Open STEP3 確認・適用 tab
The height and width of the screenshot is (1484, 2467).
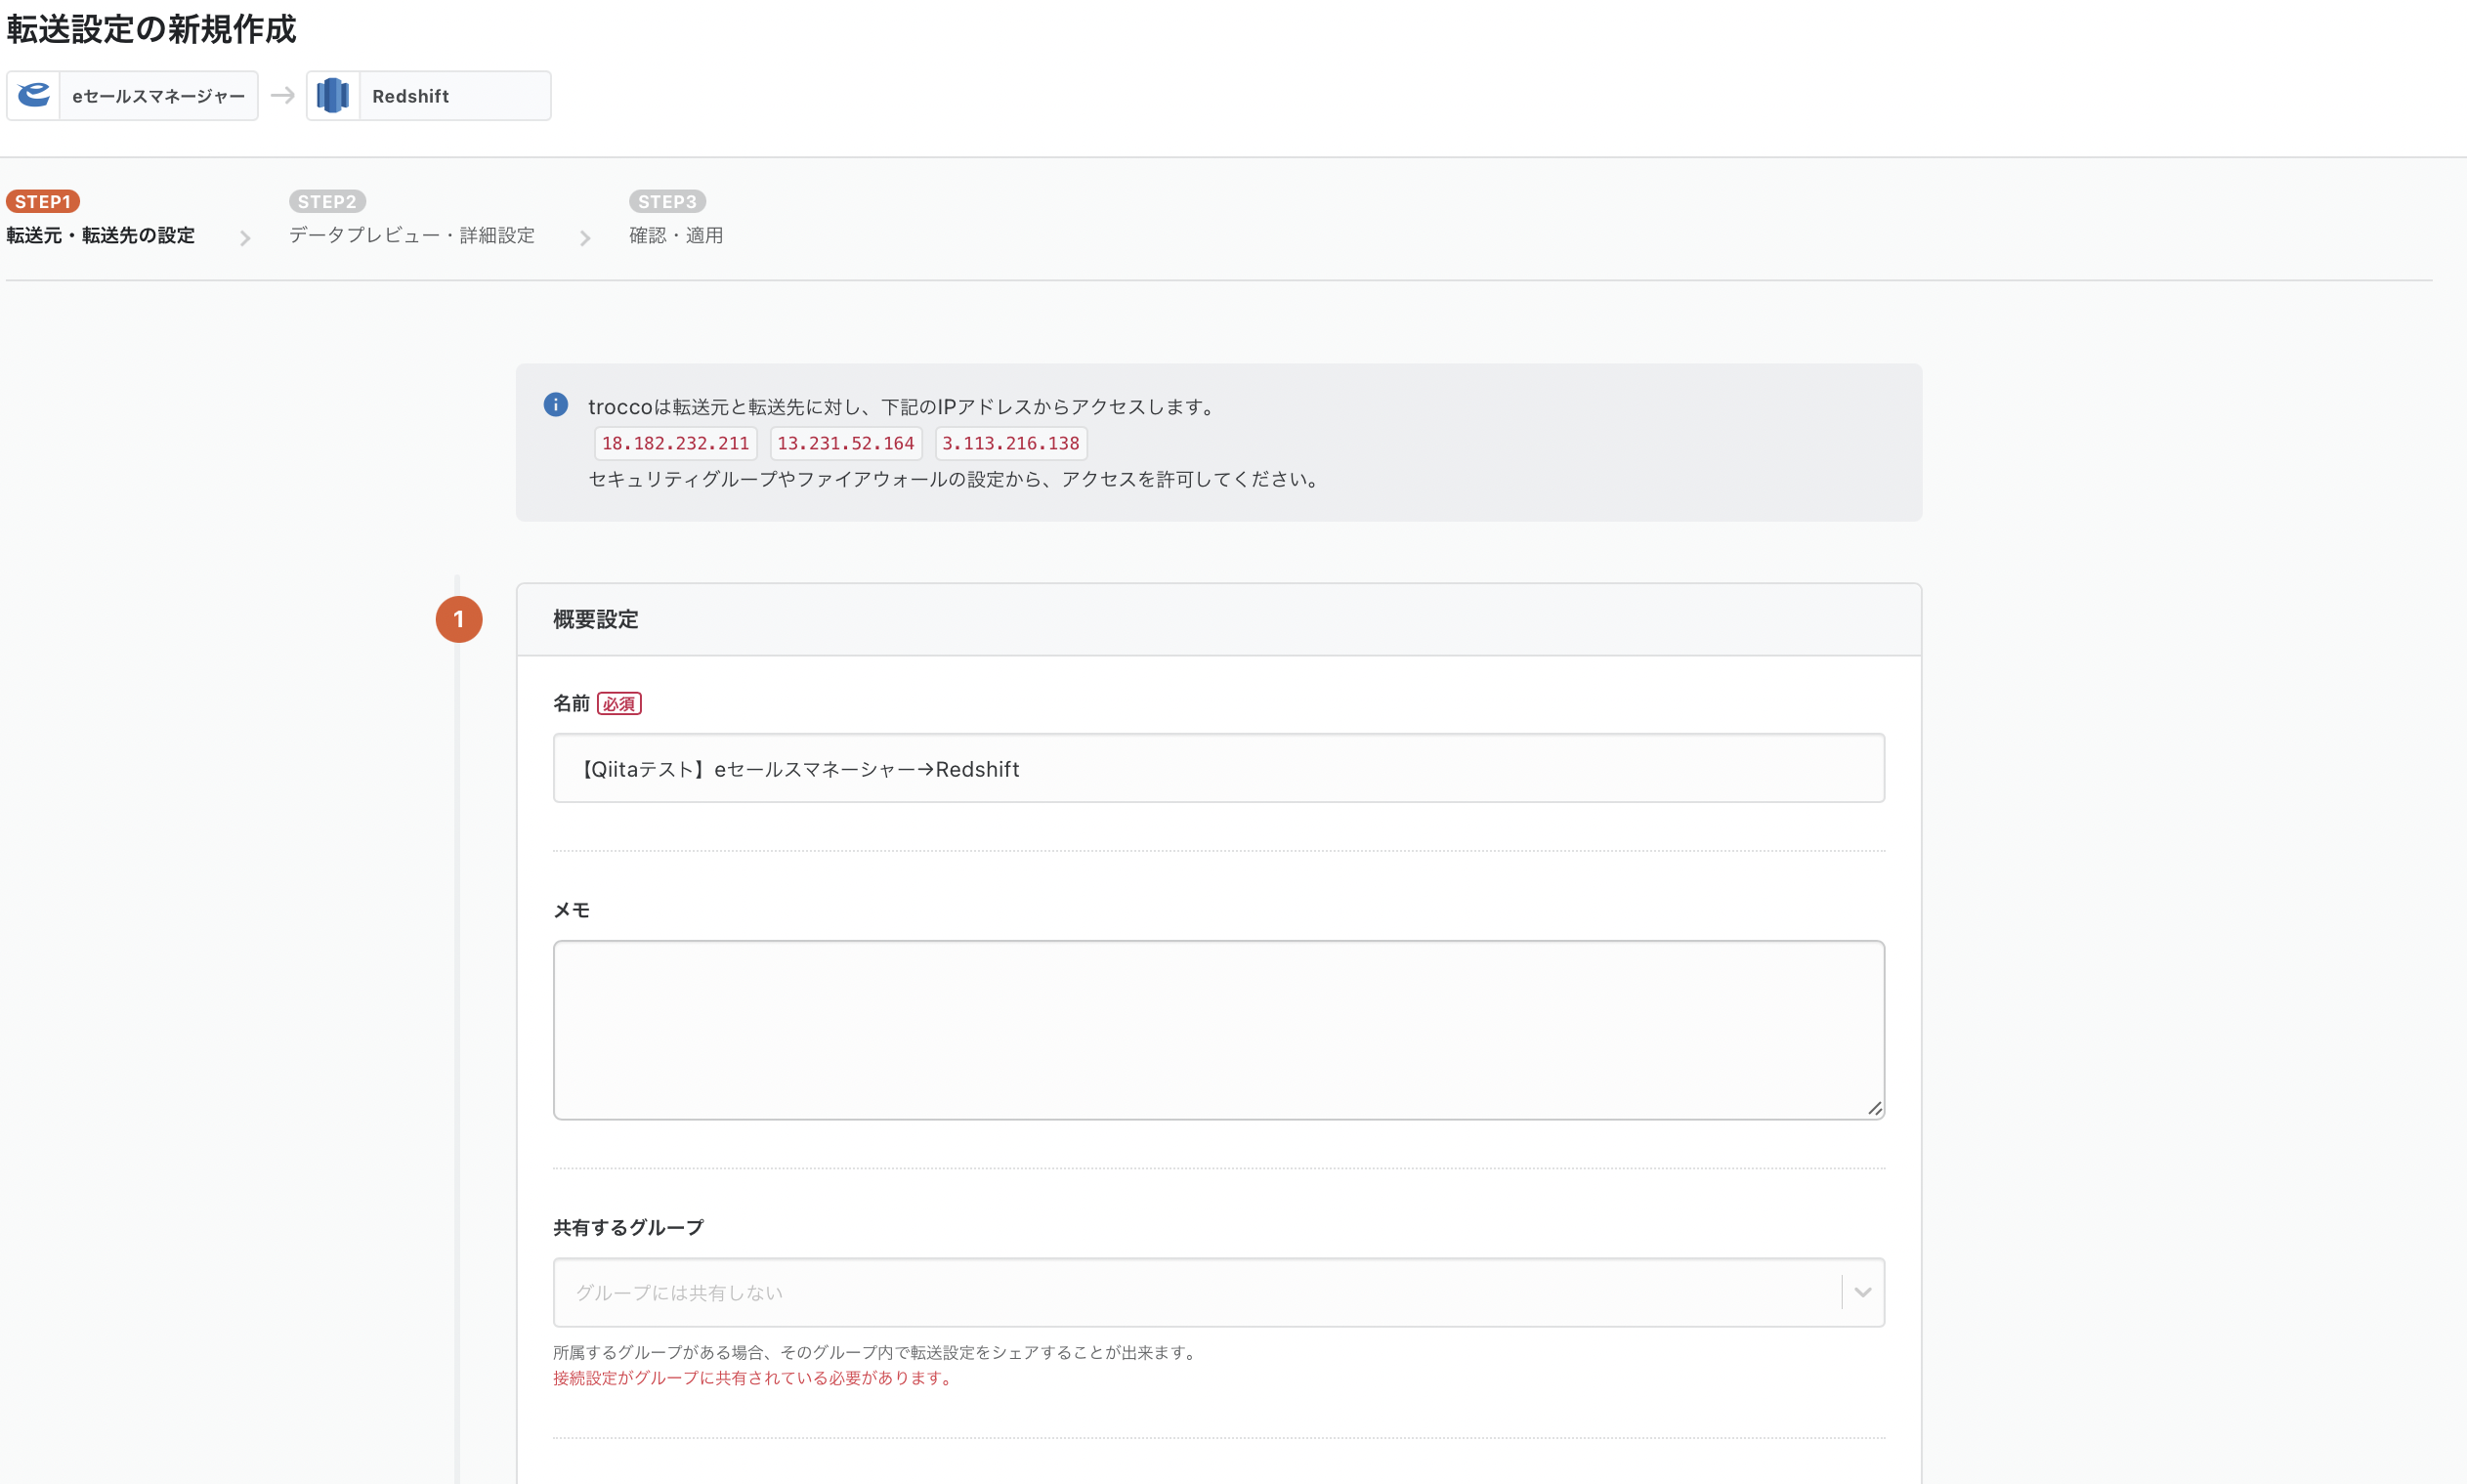(x=676, y=219)
